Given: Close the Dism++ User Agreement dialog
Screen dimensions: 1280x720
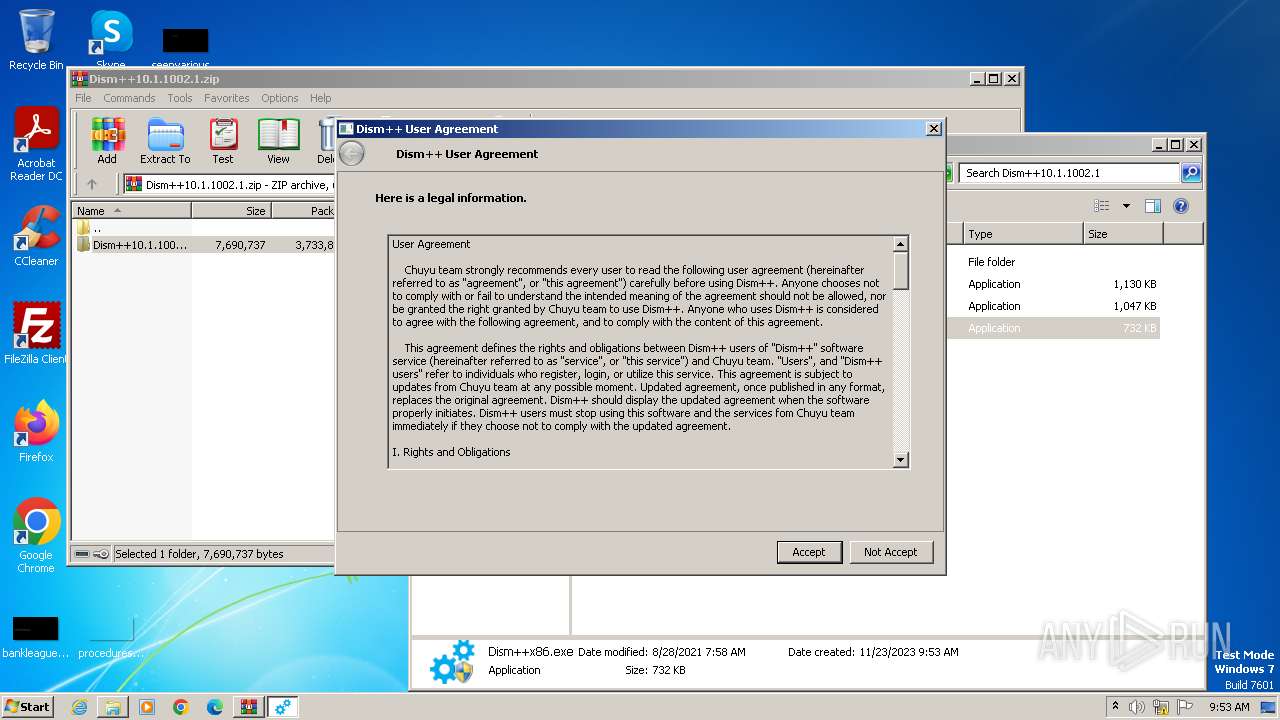Looking at the screenshot, I should [933, 129].
